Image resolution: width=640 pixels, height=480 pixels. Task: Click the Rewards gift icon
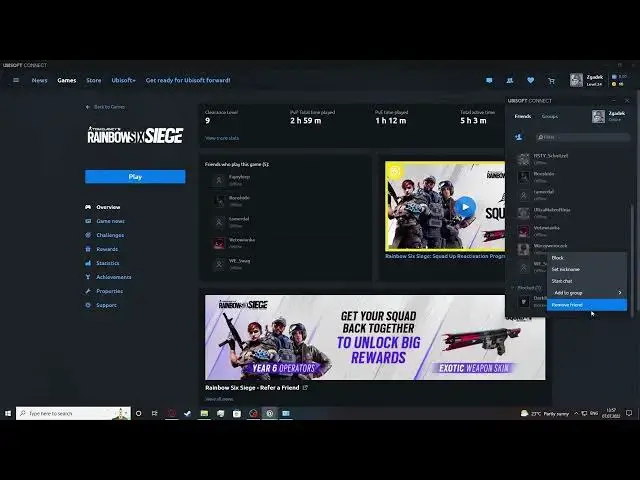pos(88,249)
